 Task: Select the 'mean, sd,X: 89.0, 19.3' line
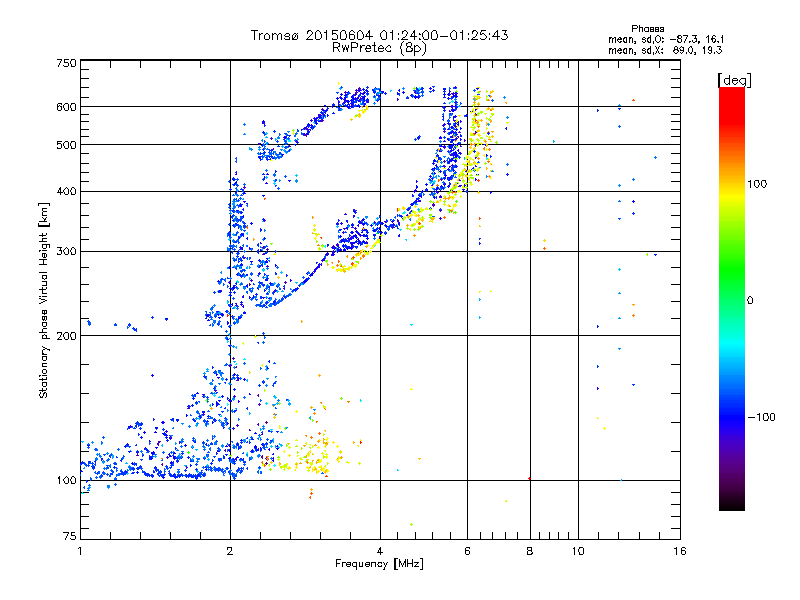[x=665, y=50]
